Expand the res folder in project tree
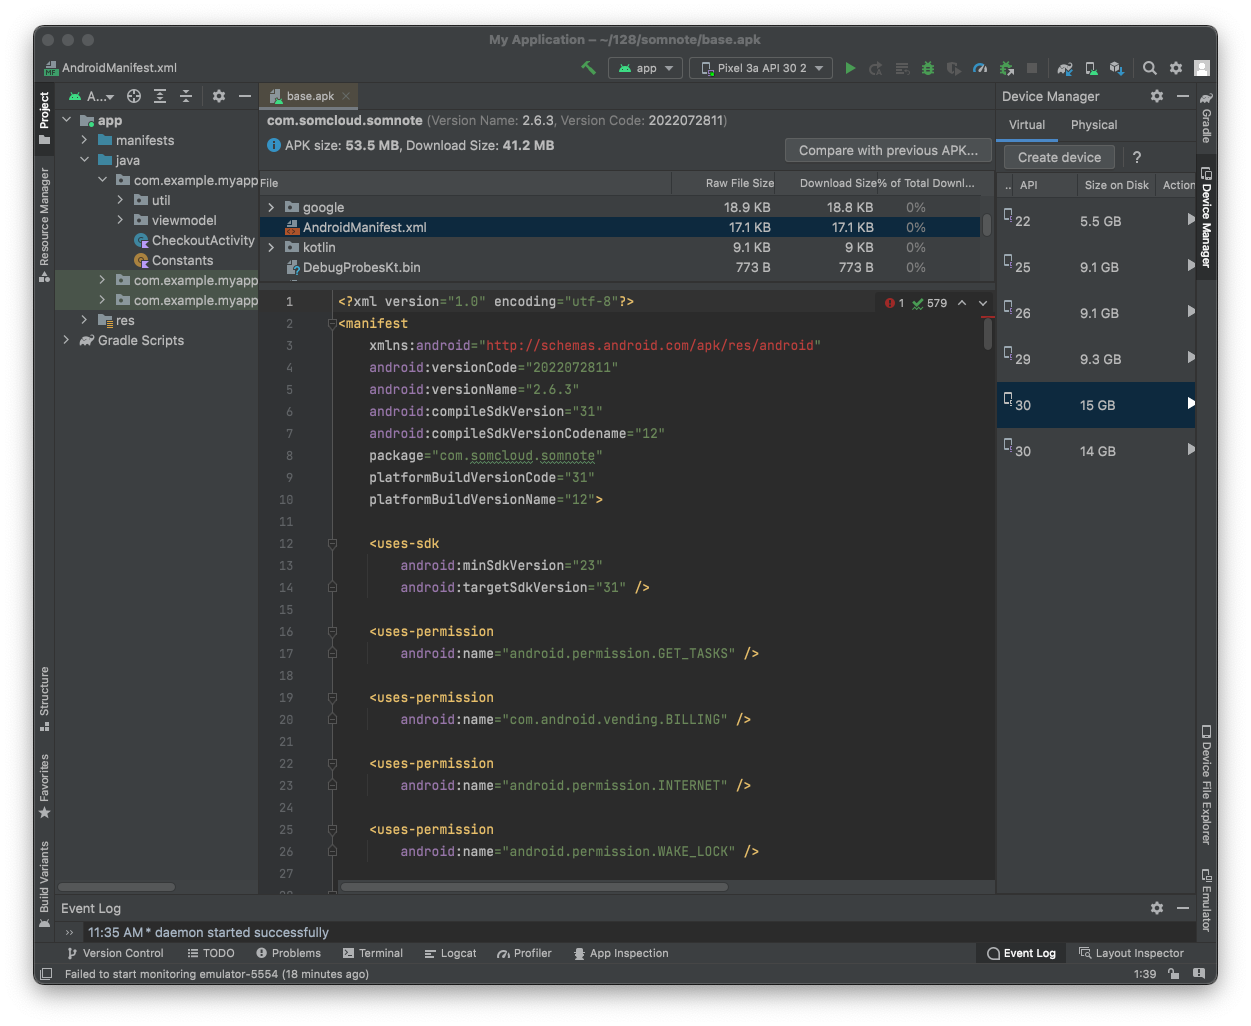This screenshot has width=1251, height=1026. click(x=85, y=320)
